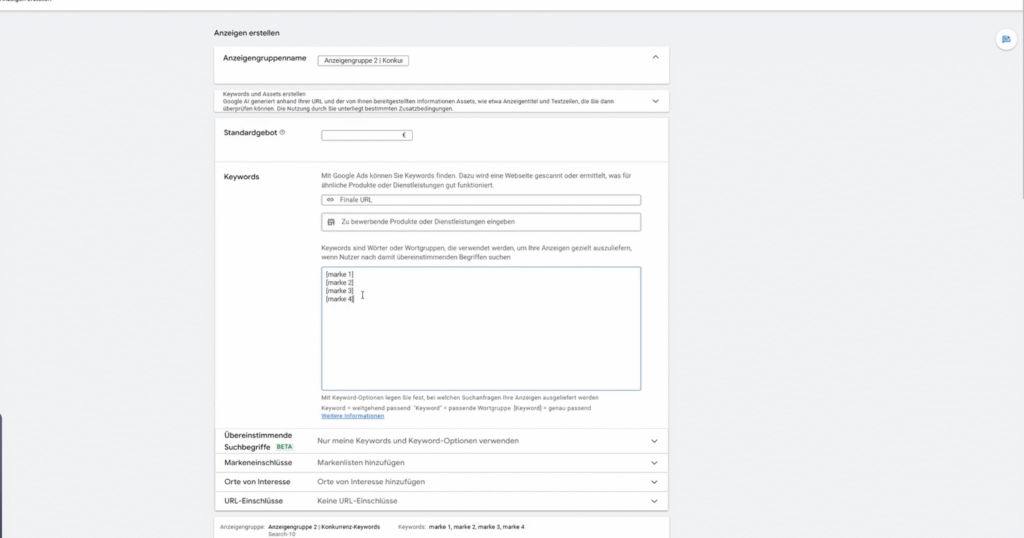Click the Anzeigen erstellen heading

pyautogui.click(x=247, y=33)
